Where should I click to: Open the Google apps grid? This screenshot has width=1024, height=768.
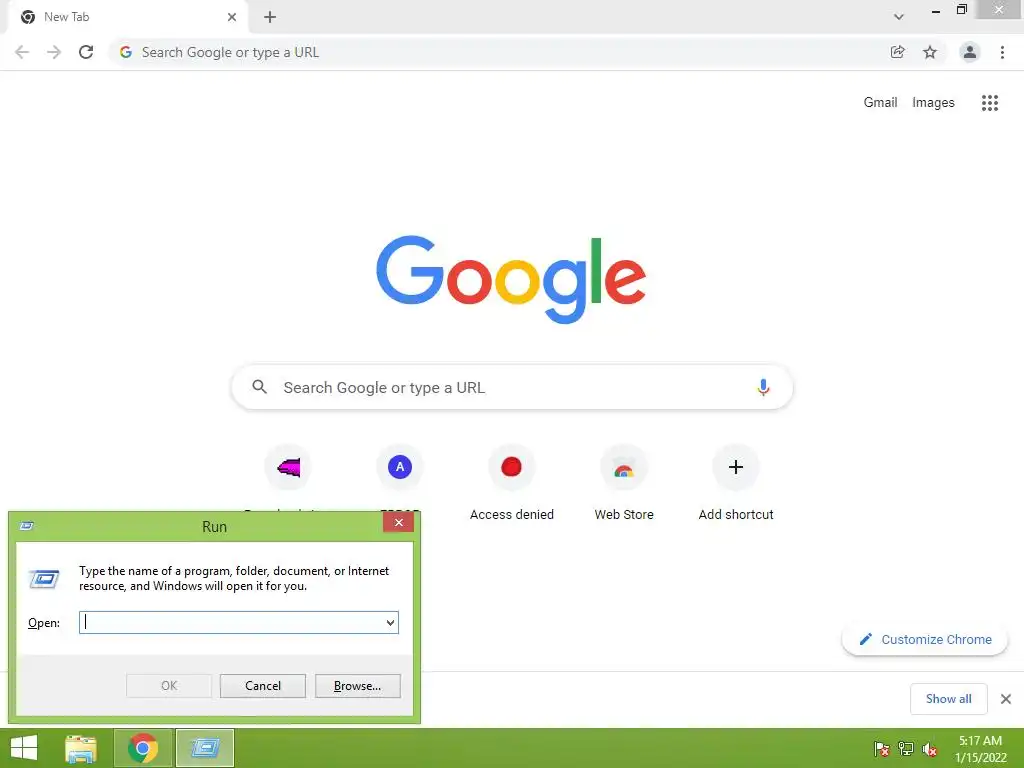coord(990,103)
